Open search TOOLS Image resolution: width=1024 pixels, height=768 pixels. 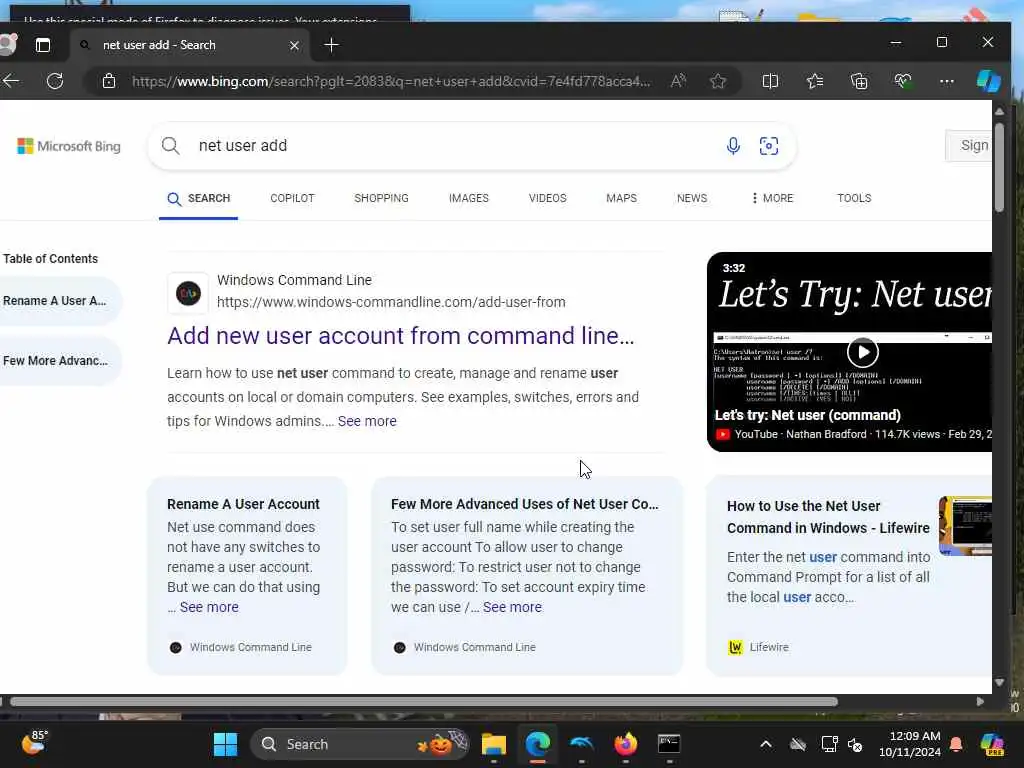[x=854, y=199]
